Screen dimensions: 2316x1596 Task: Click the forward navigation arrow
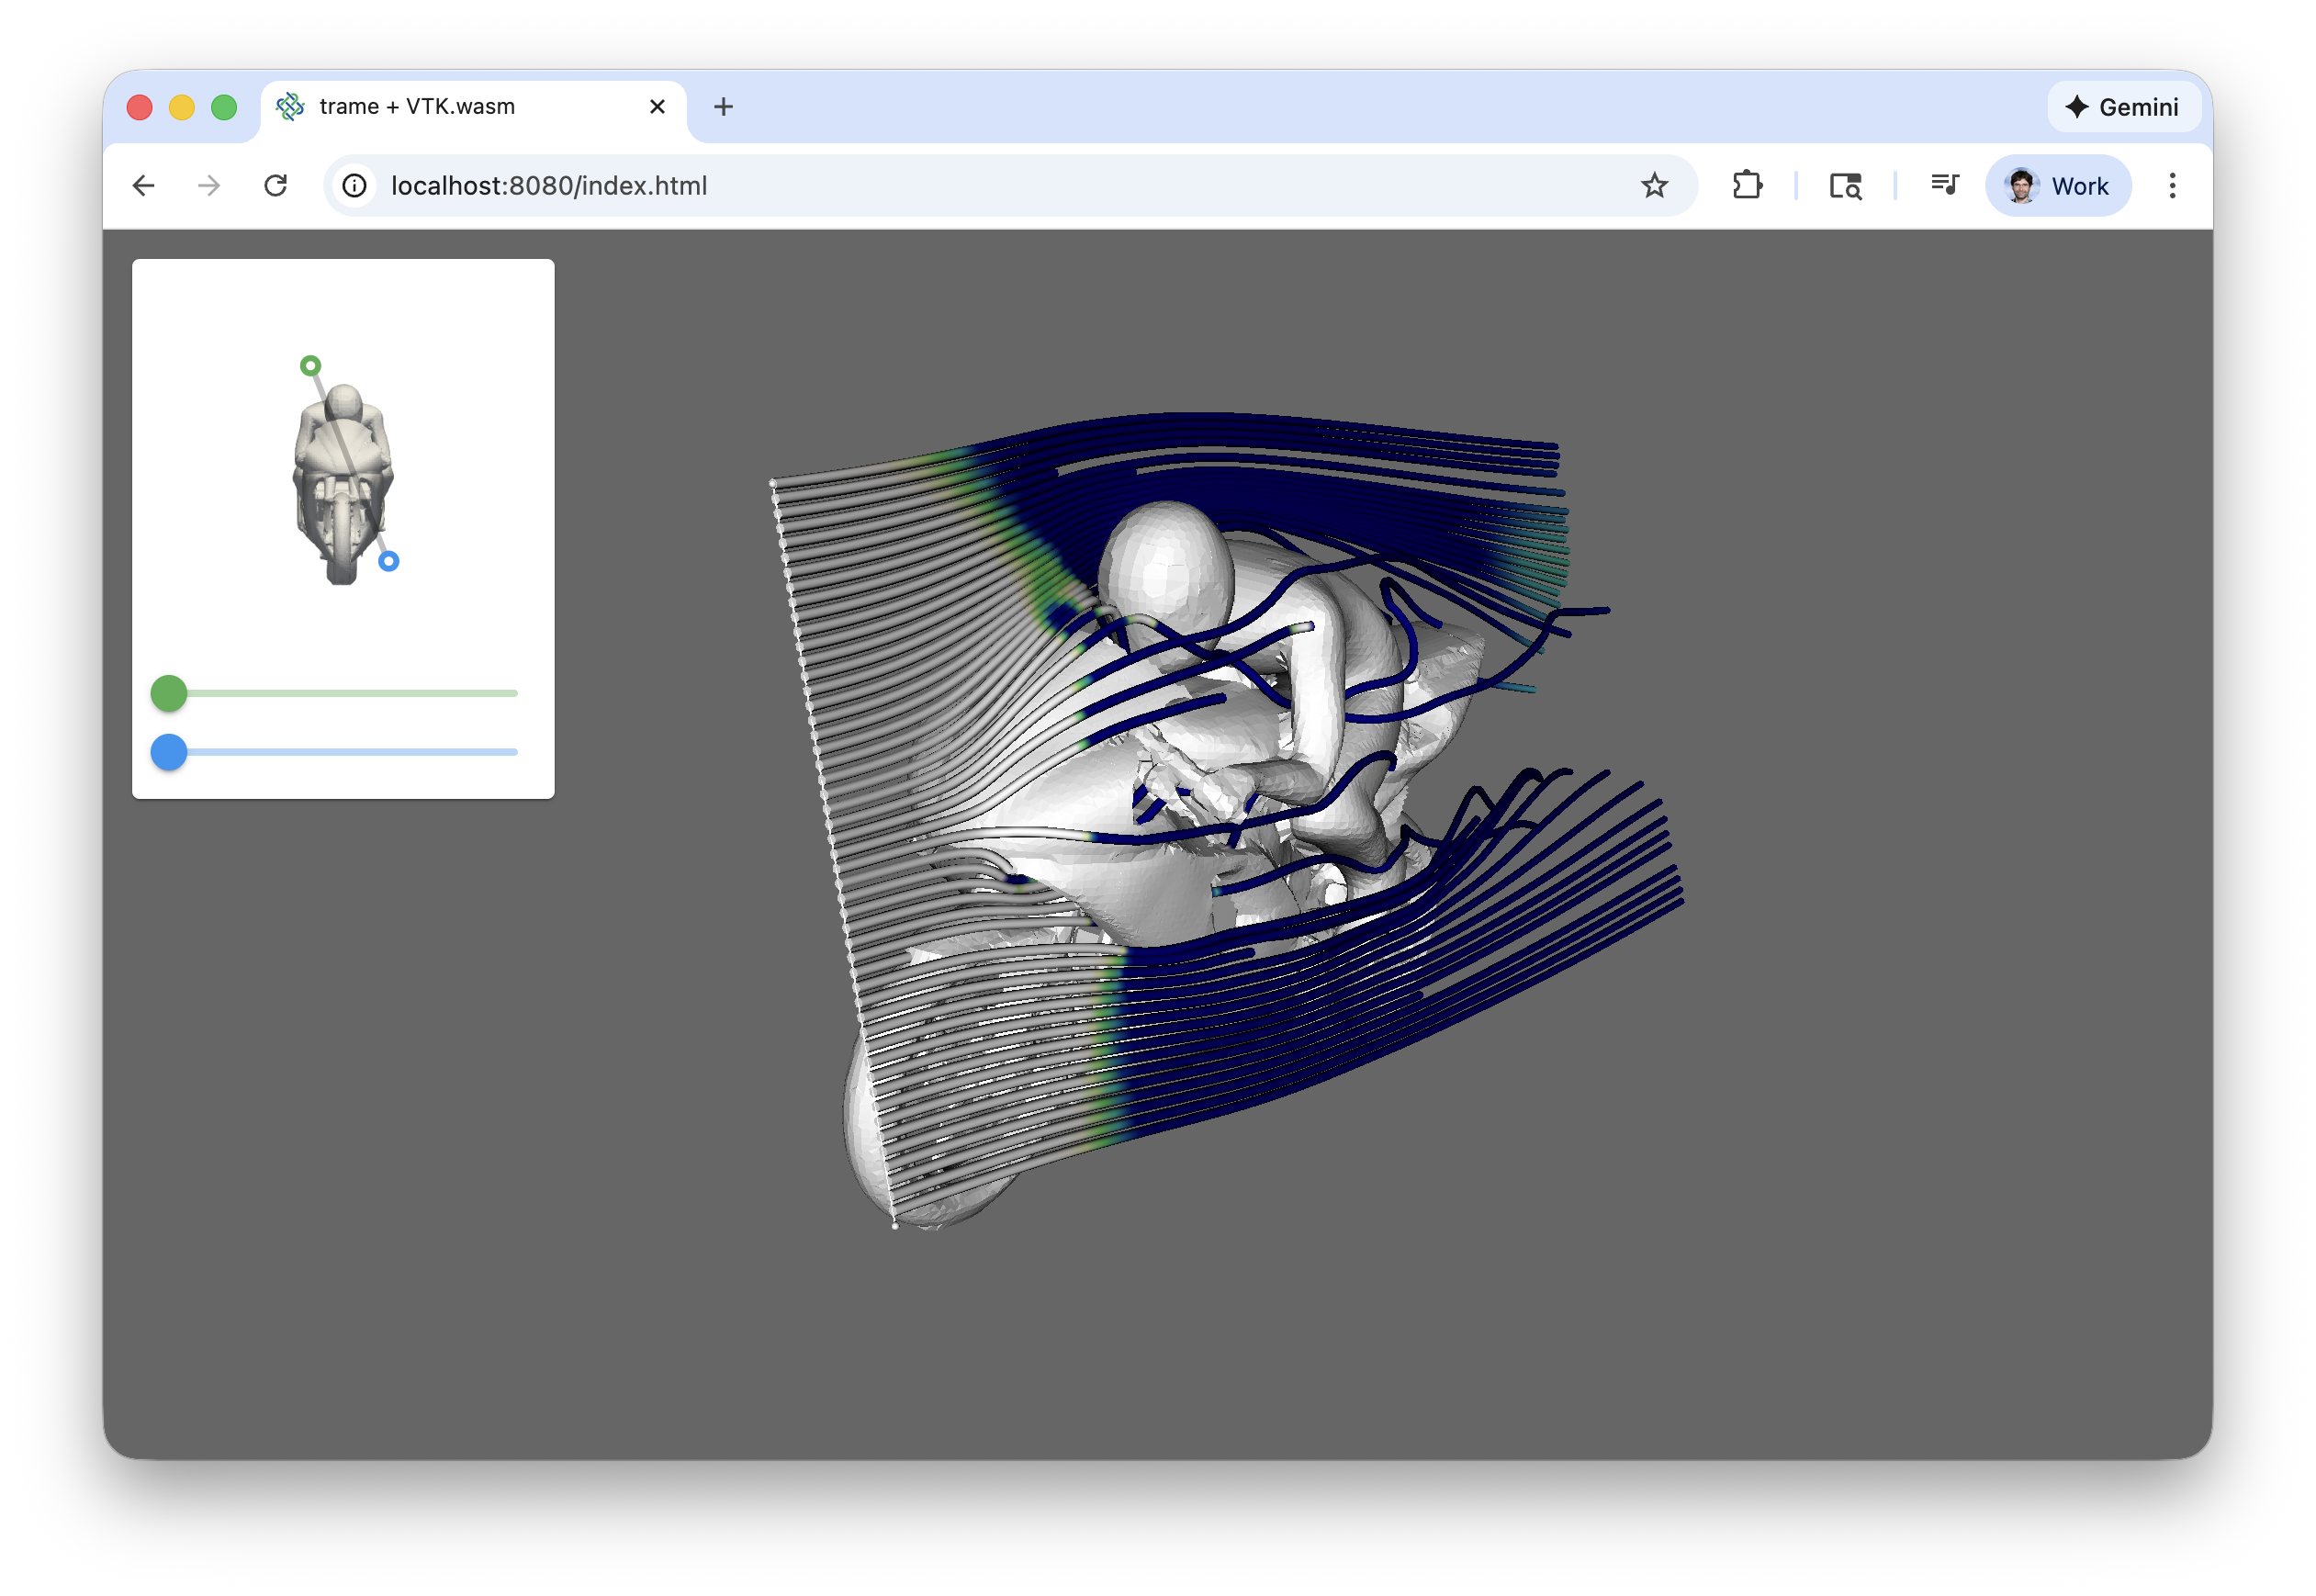[209, 186]
